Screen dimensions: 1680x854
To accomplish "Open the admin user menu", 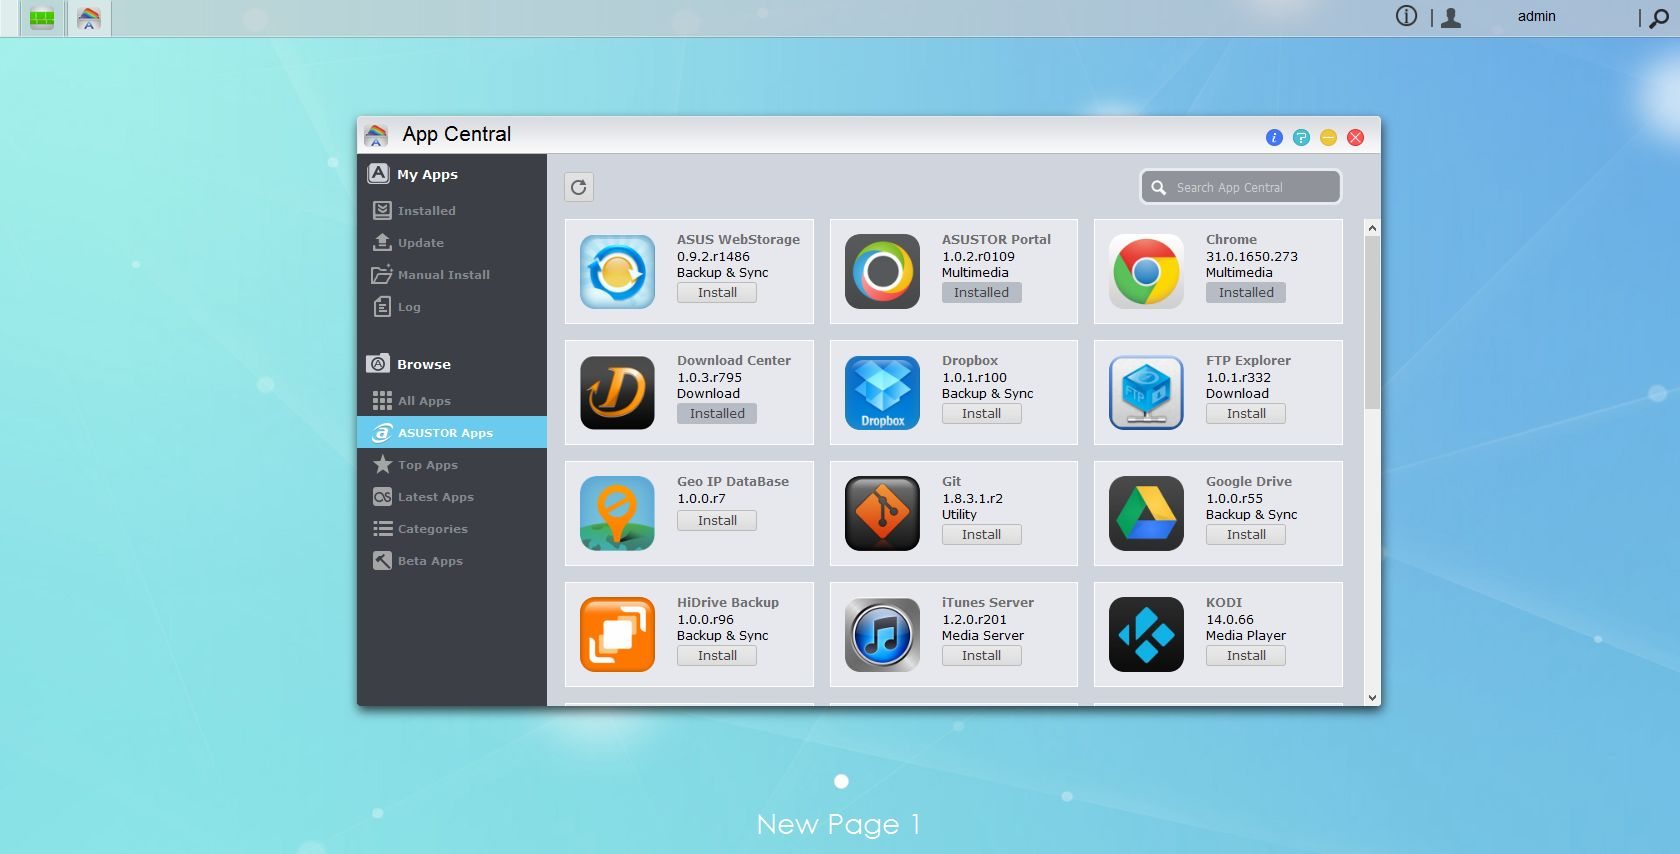I will coord(1536,16).
